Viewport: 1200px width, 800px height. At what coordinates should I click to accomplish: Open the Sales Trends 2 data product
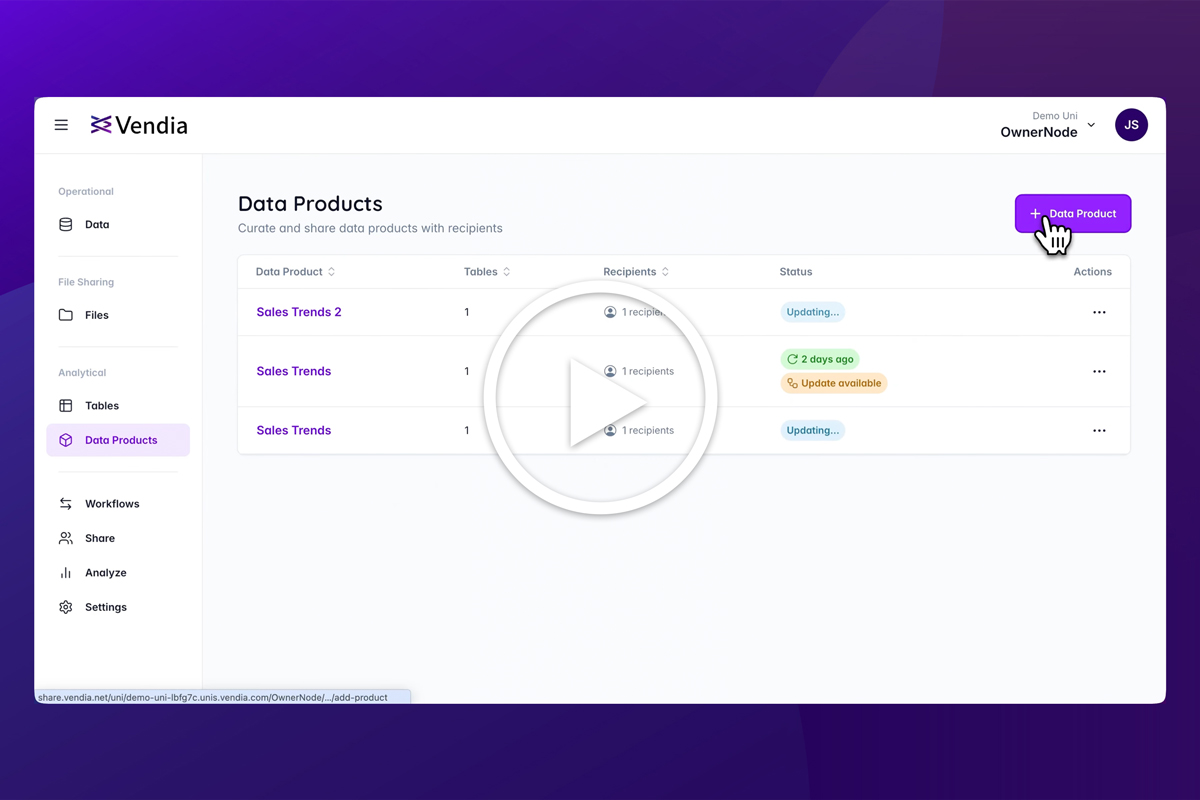click(299, 312)
